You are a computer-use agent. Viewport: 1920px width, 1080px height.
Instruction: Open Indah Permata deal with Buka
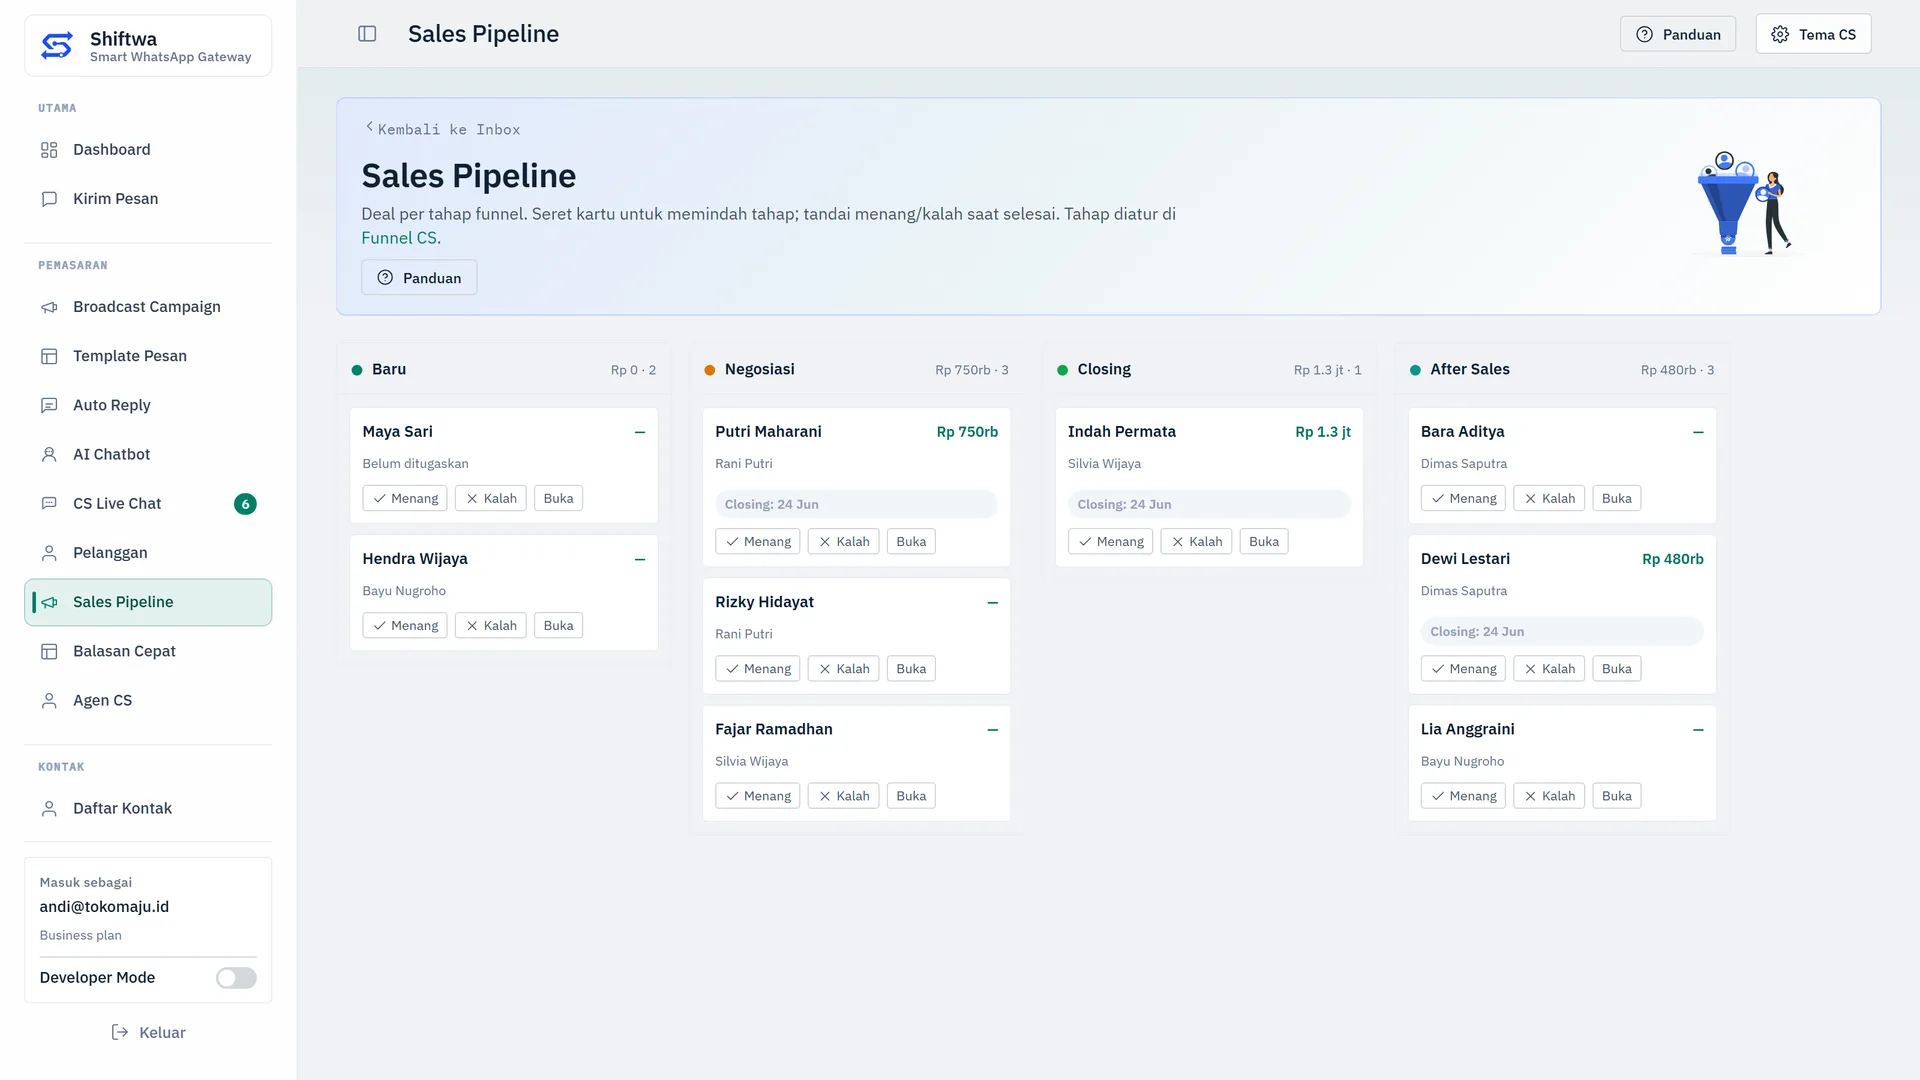(x=1264, y=542)
